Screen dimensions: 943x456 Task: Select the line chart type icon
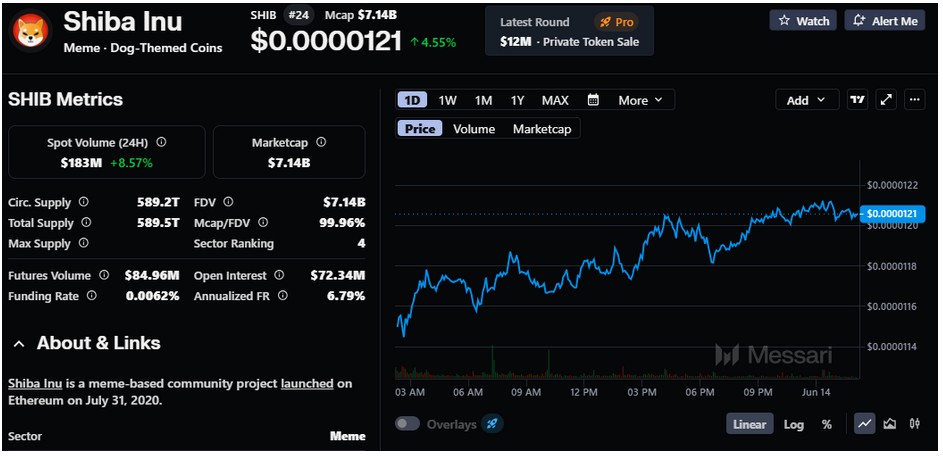click(x=865, y=424)
